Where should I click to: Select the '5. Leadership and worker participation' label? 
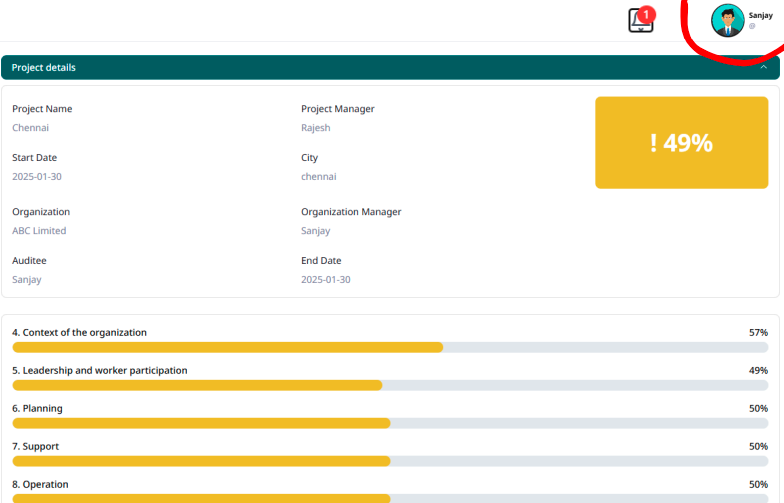click(x=99, y=370)
